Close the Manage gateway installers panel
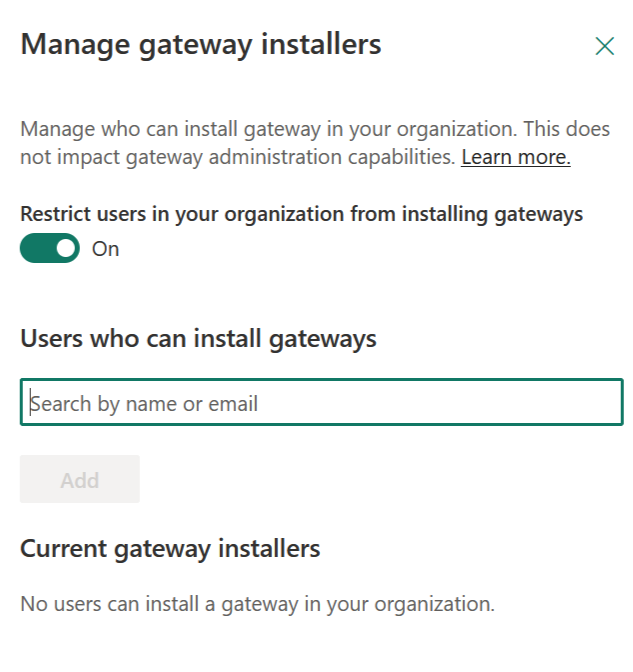 [604, 46]
